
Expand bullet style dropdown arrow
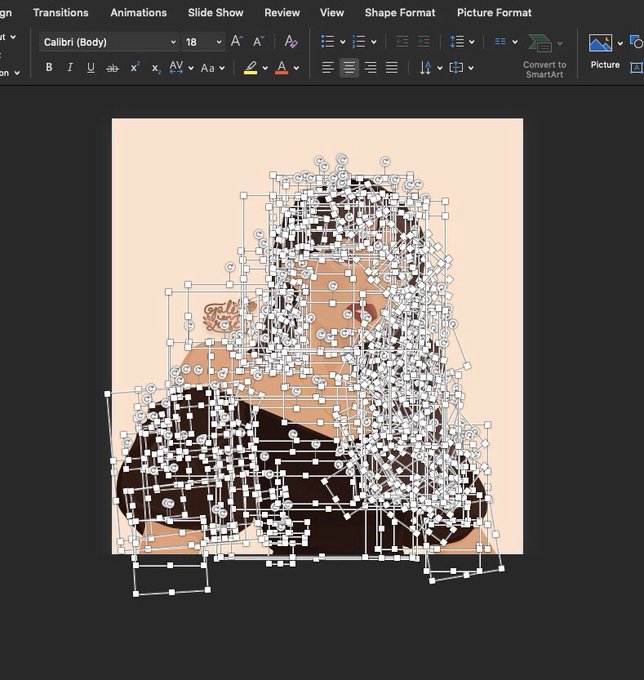(343, 42)
